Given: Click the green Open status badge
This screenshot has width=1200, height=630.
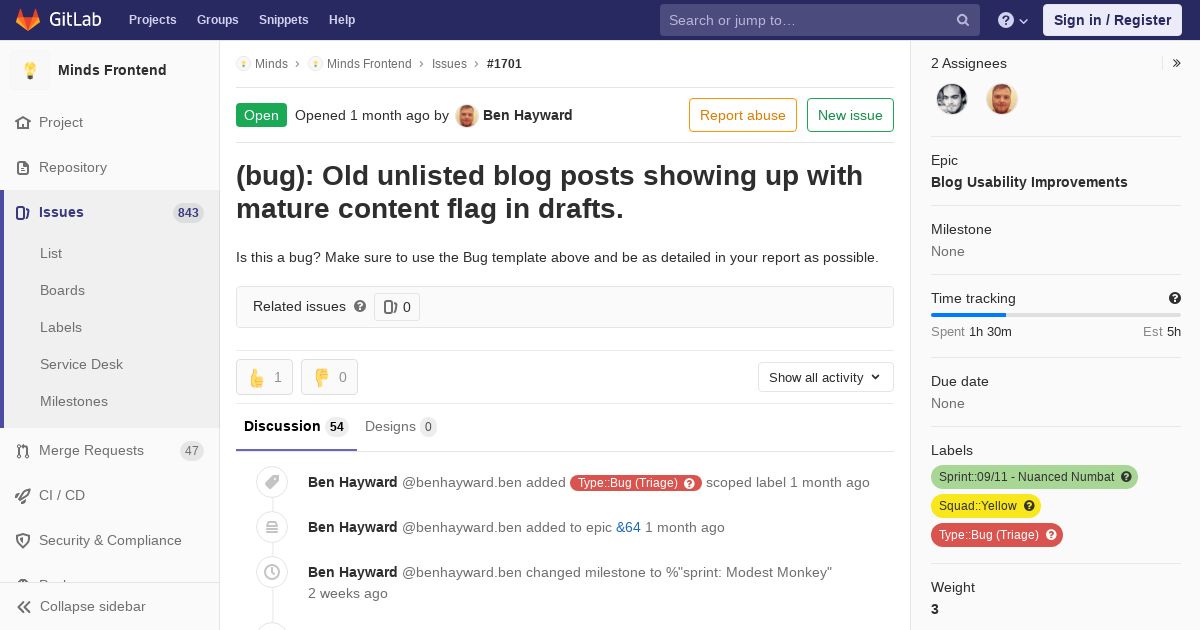Looking at the screenshot, I should pos(261,115).
